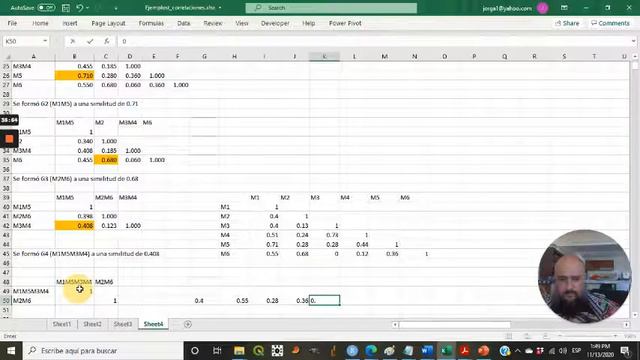The width and height of the screenshot is (640, 360).
Task: Open the Data tab
Action: [x=184, y=23]
